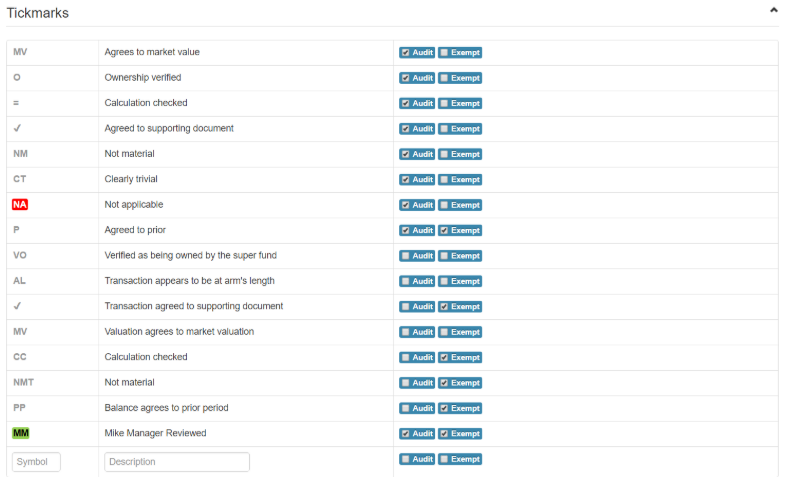Uncheck Audit for Agrees to market value

(x=405, y=53)
